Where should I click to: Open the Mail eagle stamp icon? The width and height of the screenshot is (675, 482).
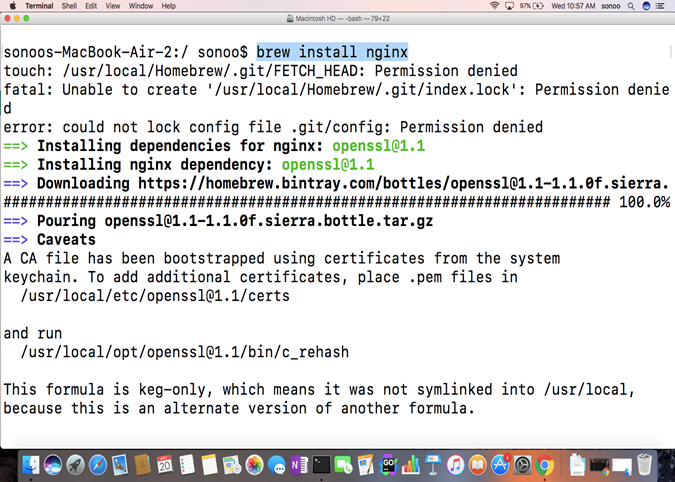point(120,465)
